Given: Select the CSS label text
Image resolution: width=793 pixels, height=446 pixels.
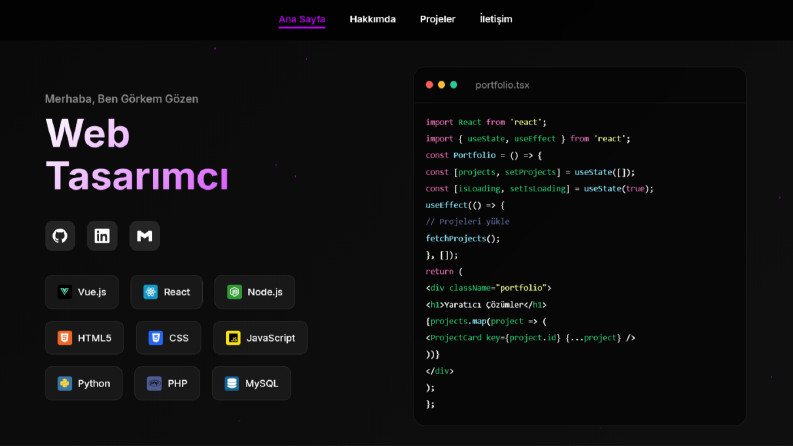Looking at the screenshot, I should [x=179, y=338].
